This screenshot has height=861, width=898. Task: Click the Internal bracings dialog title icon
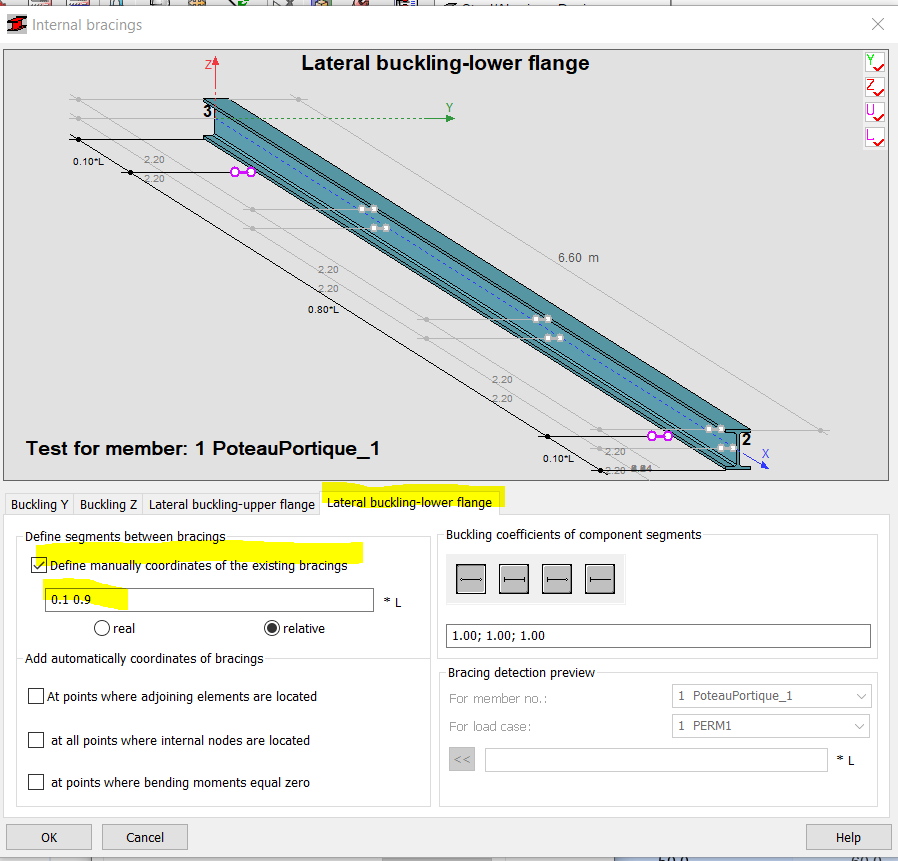point(16,23)
